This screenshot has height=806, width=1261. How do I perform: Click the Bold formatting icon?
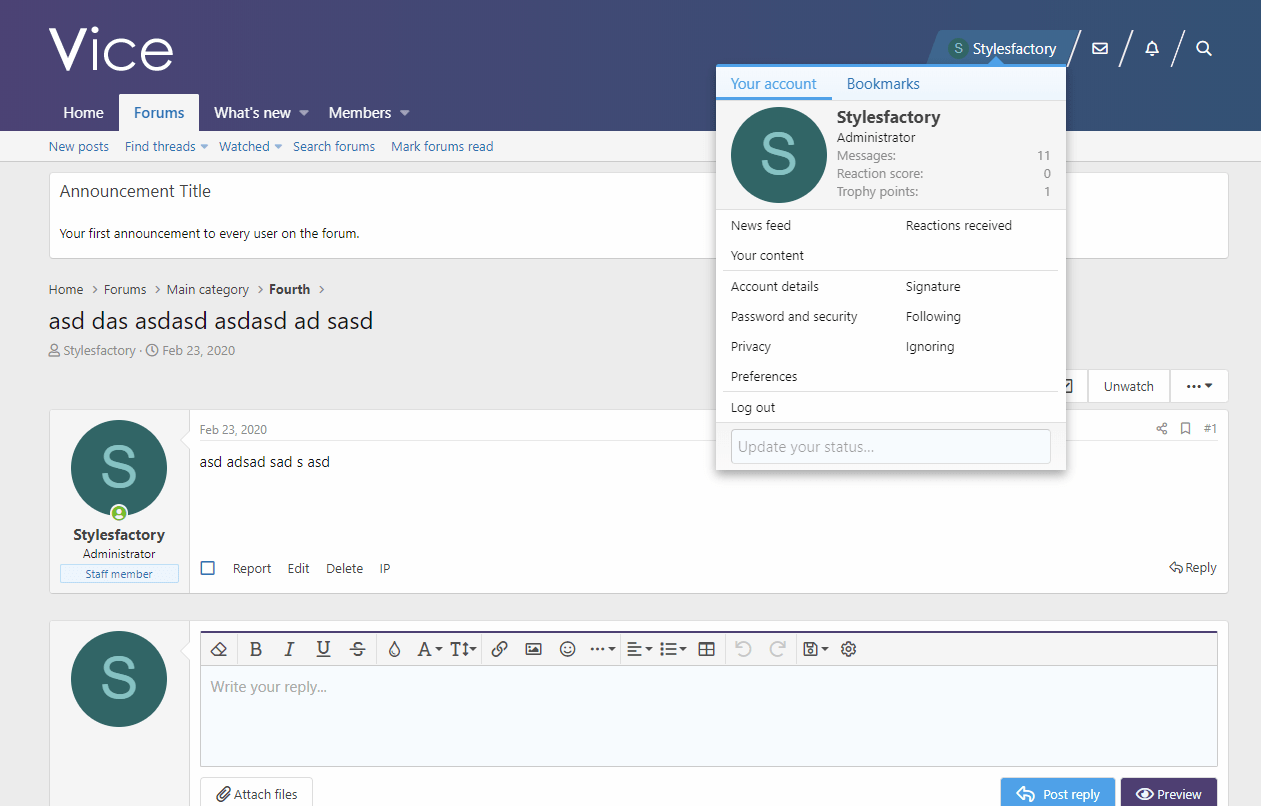click(256, 649)
